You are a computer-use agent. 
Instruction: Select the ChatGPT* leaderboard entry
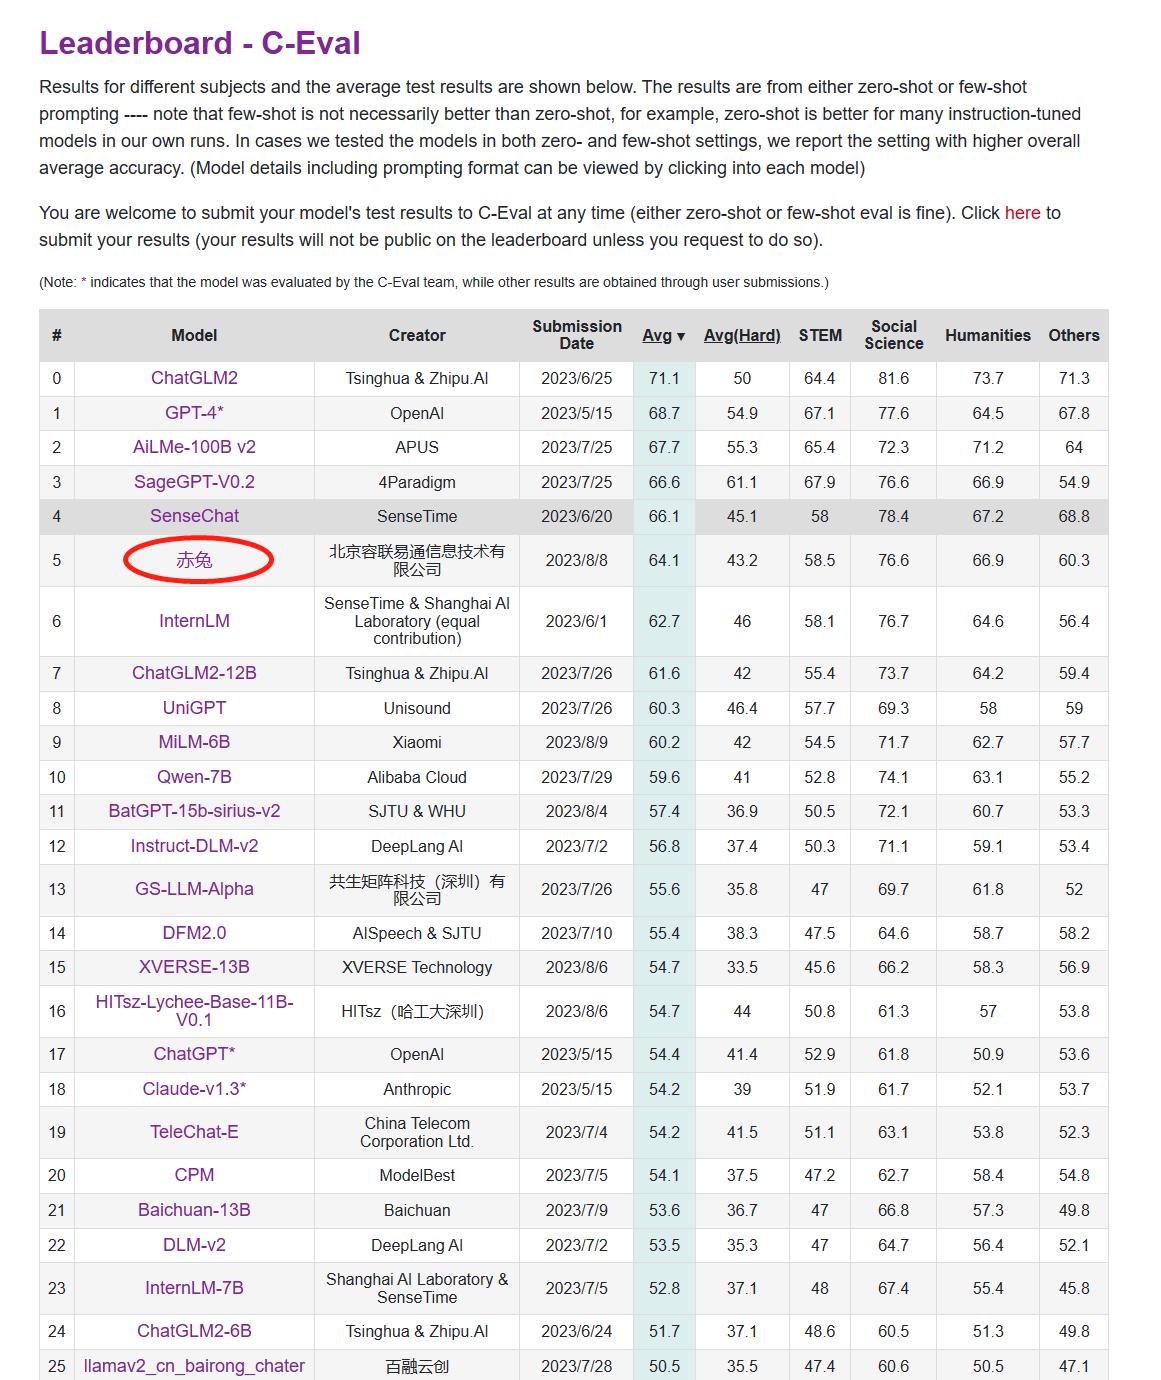pyautogui.click(x=193, y=1054)
